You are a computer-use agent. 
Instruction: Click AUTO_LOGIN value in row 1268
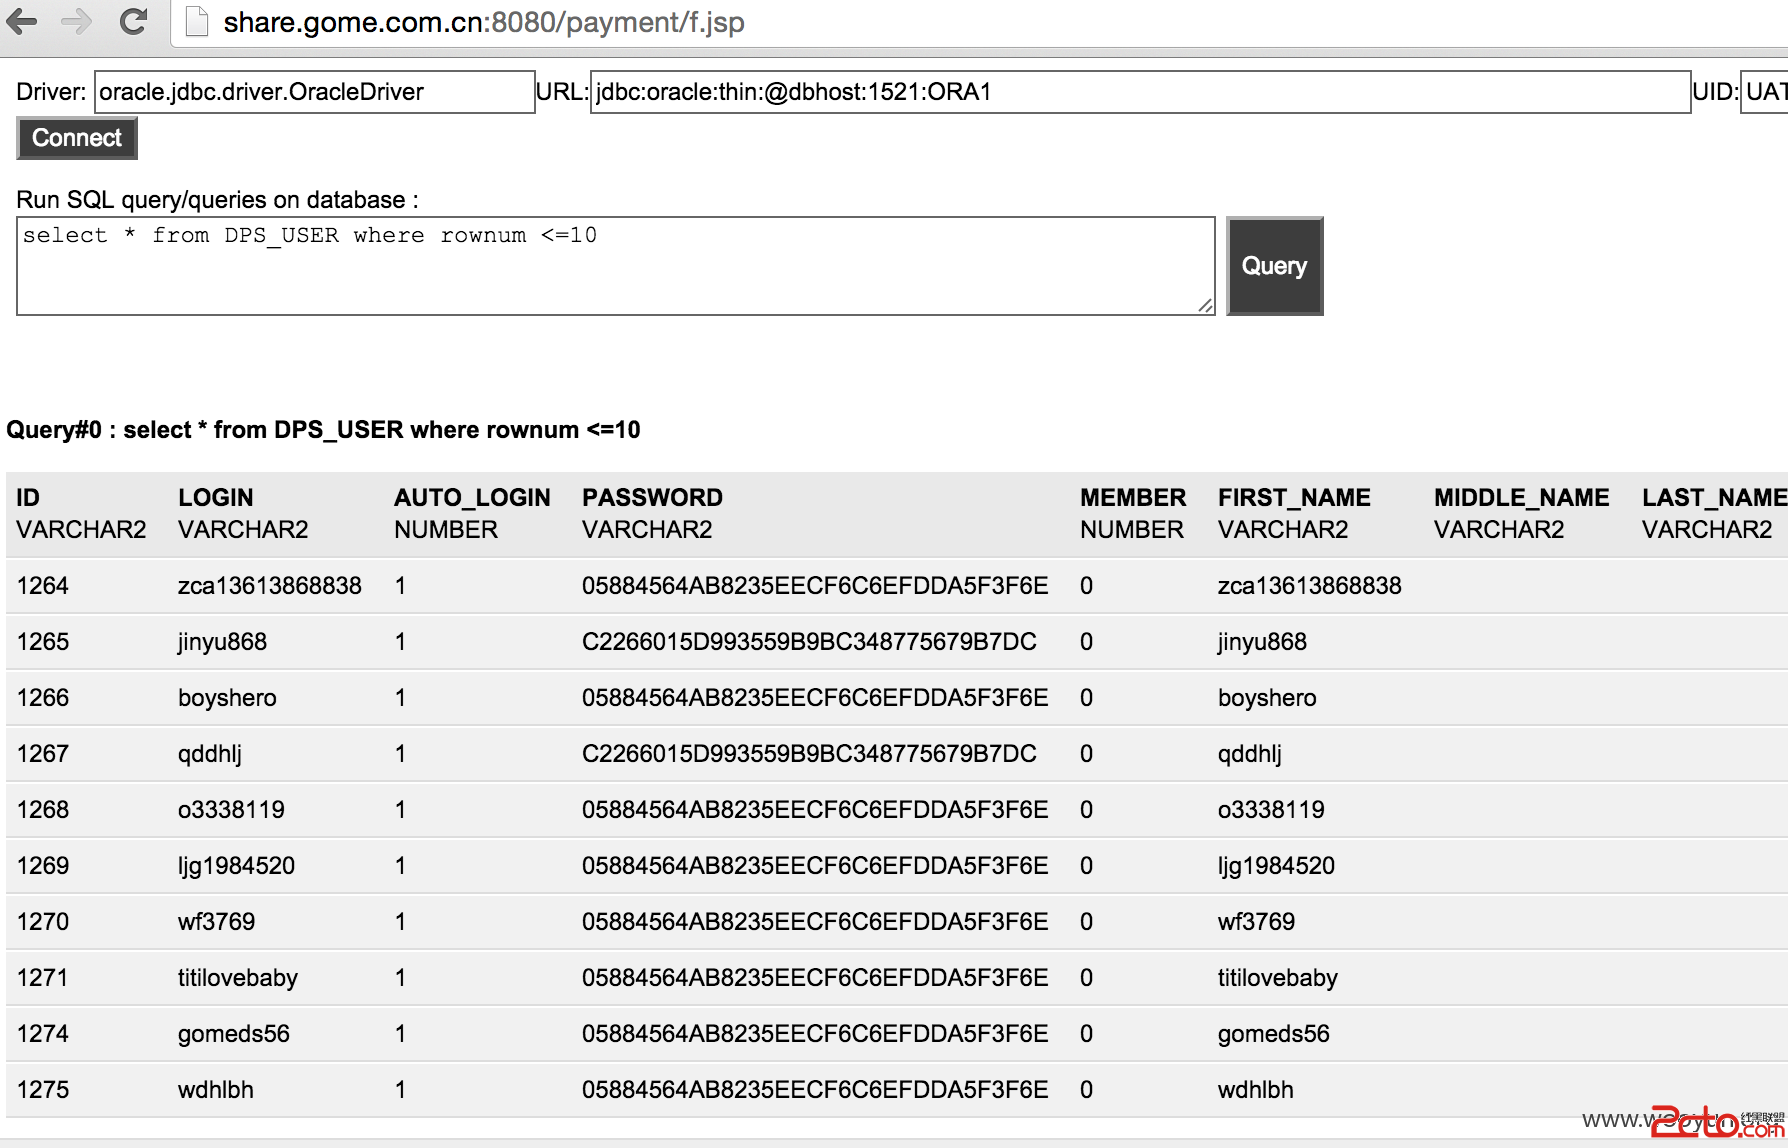[400, 810]
